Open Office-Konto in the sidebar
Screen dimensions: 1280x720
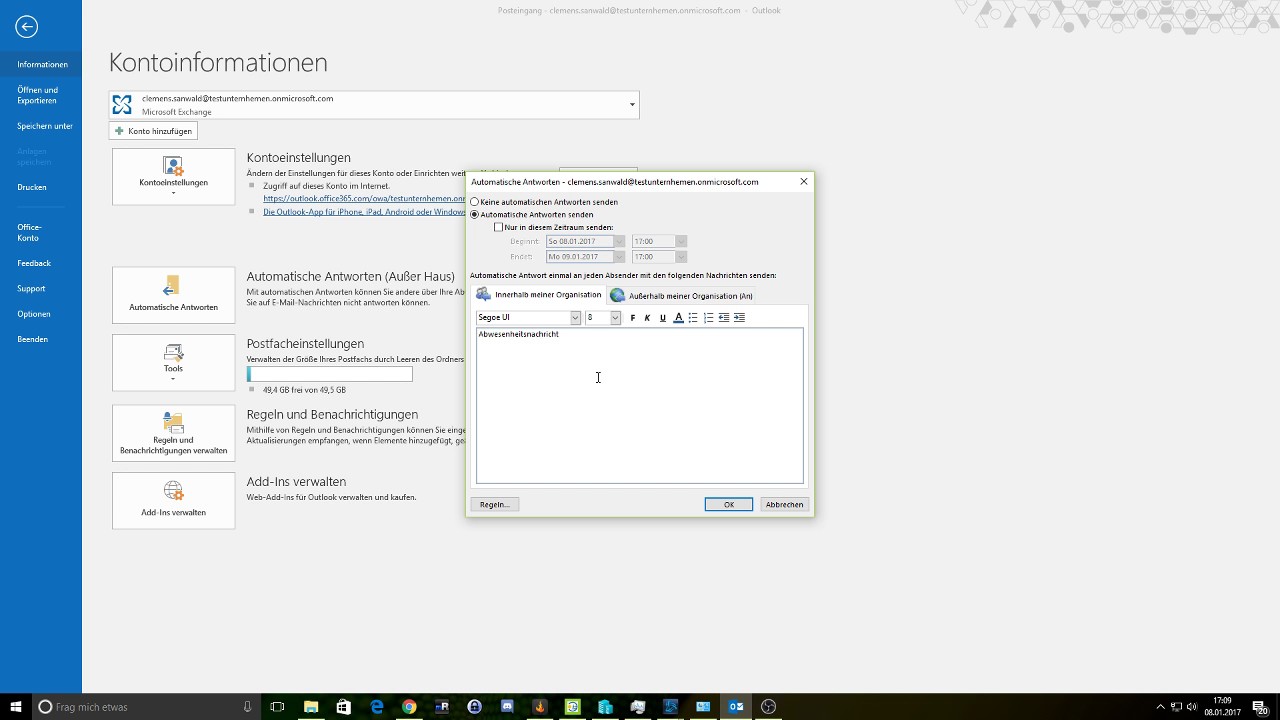click(x=41, y=232)
